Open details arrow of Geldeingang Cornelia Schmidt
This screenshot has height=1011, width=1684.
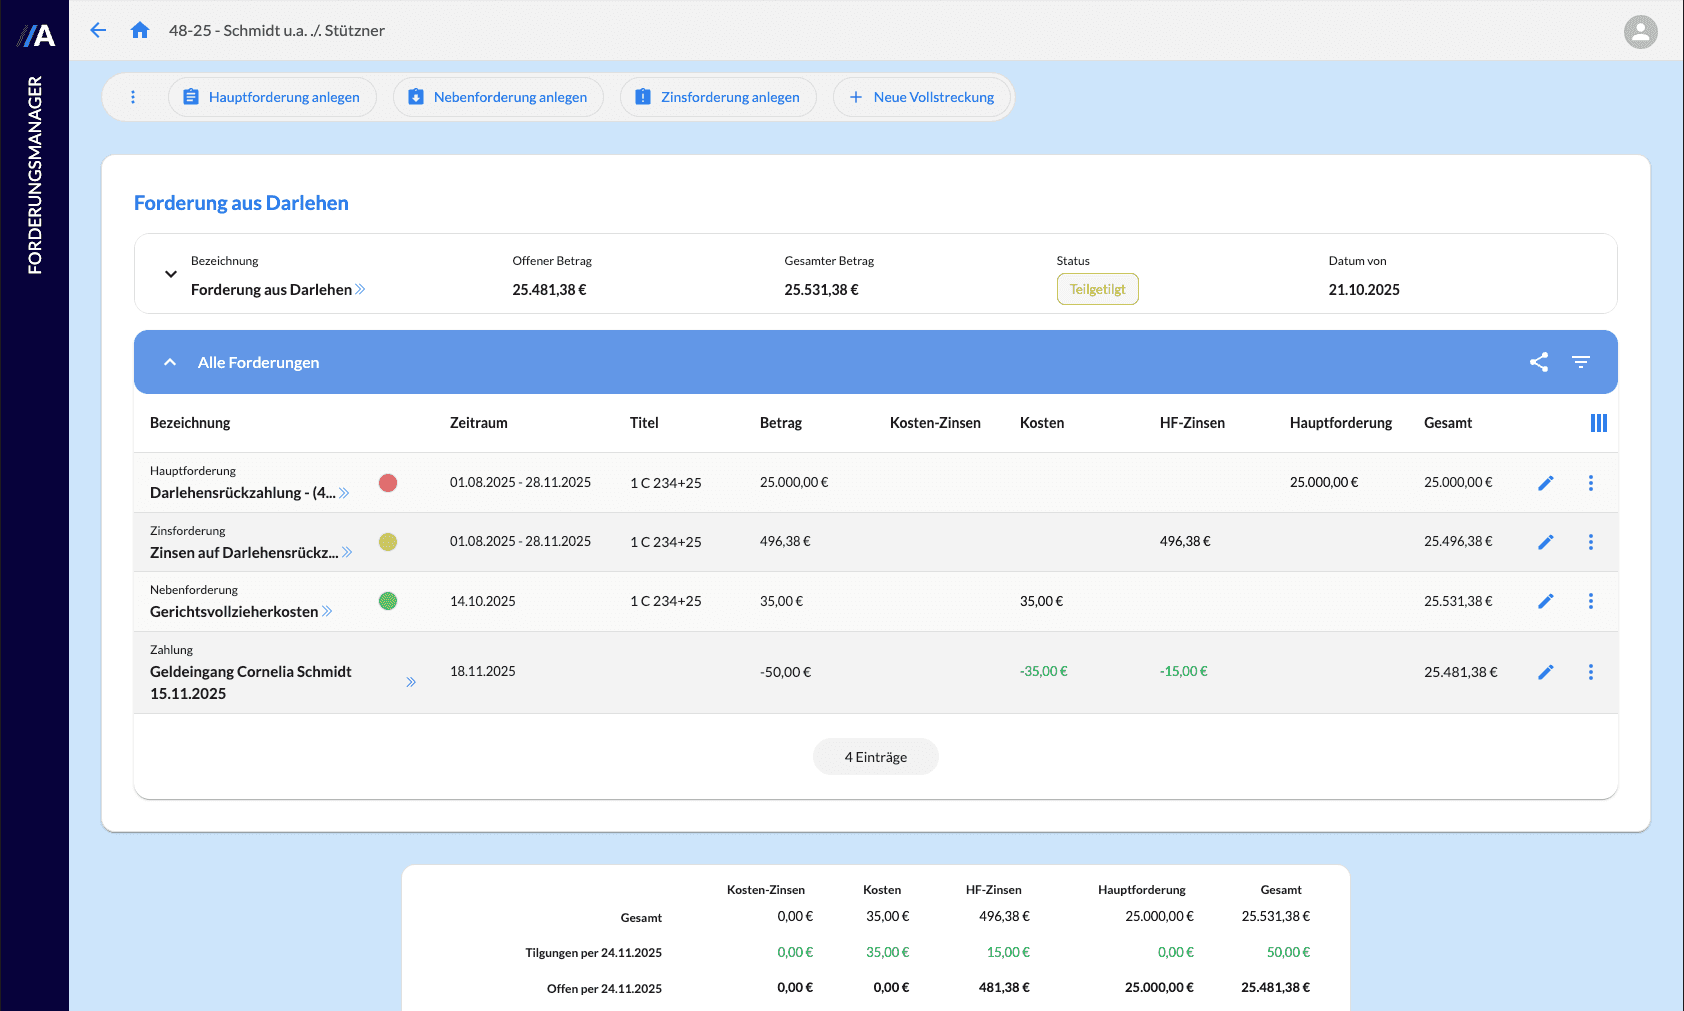[411, 682]
